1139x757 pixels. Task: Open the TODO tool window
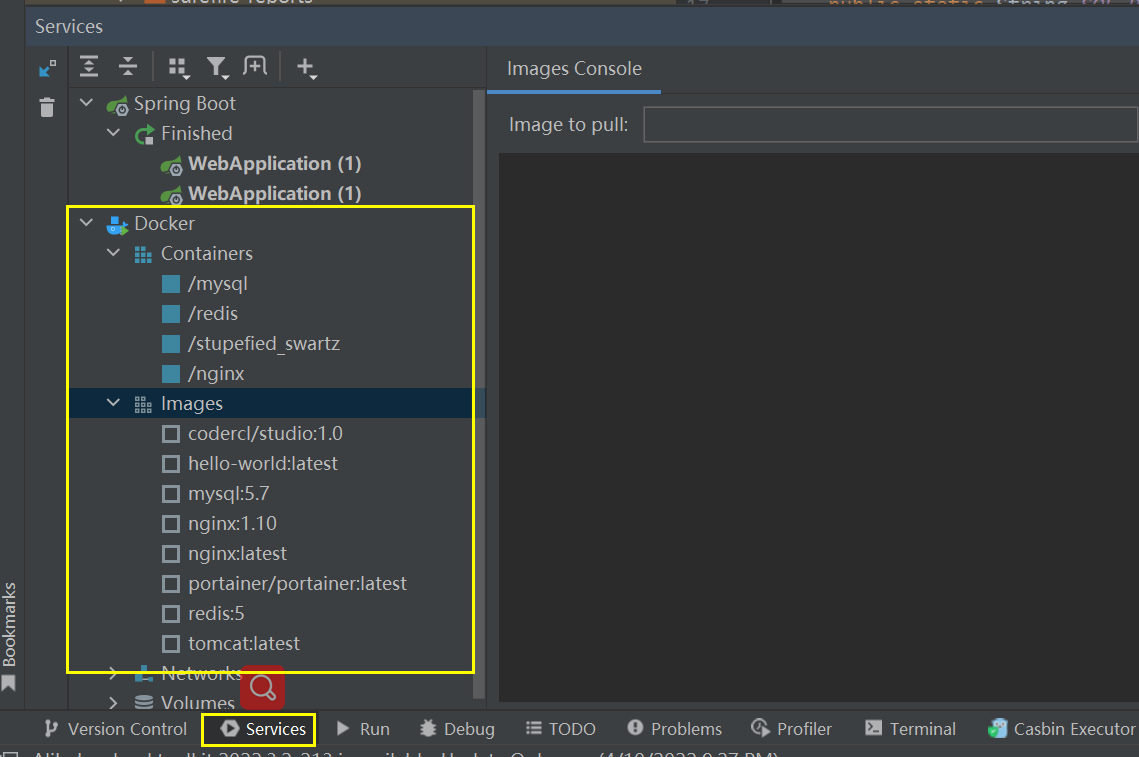560,729
